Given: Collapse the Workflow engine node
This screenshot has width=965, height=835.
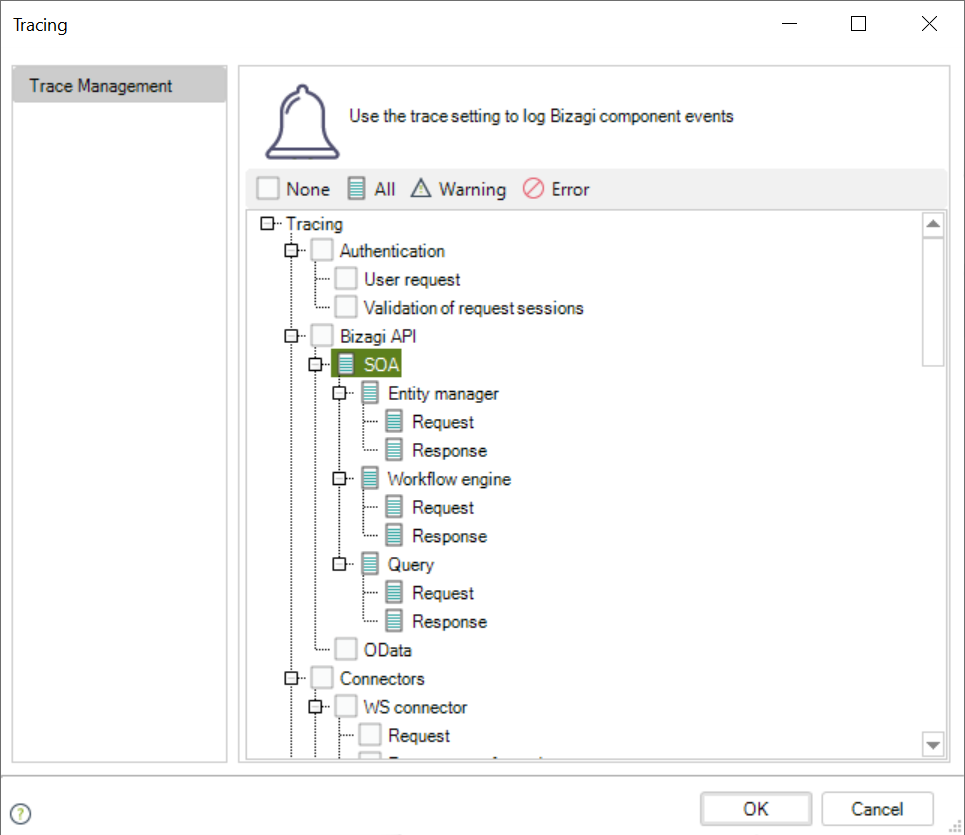Looking at the screenshot, I should pyautogui.click(x=339, y=478).
